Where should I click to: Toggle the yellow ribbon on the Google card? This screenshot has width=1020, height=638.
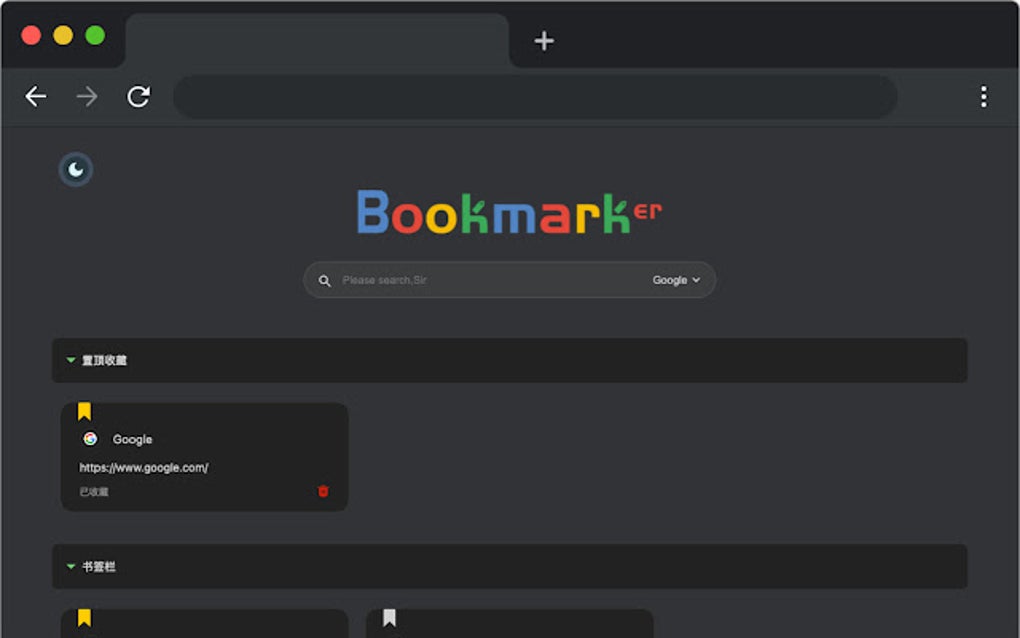point(84,409)
